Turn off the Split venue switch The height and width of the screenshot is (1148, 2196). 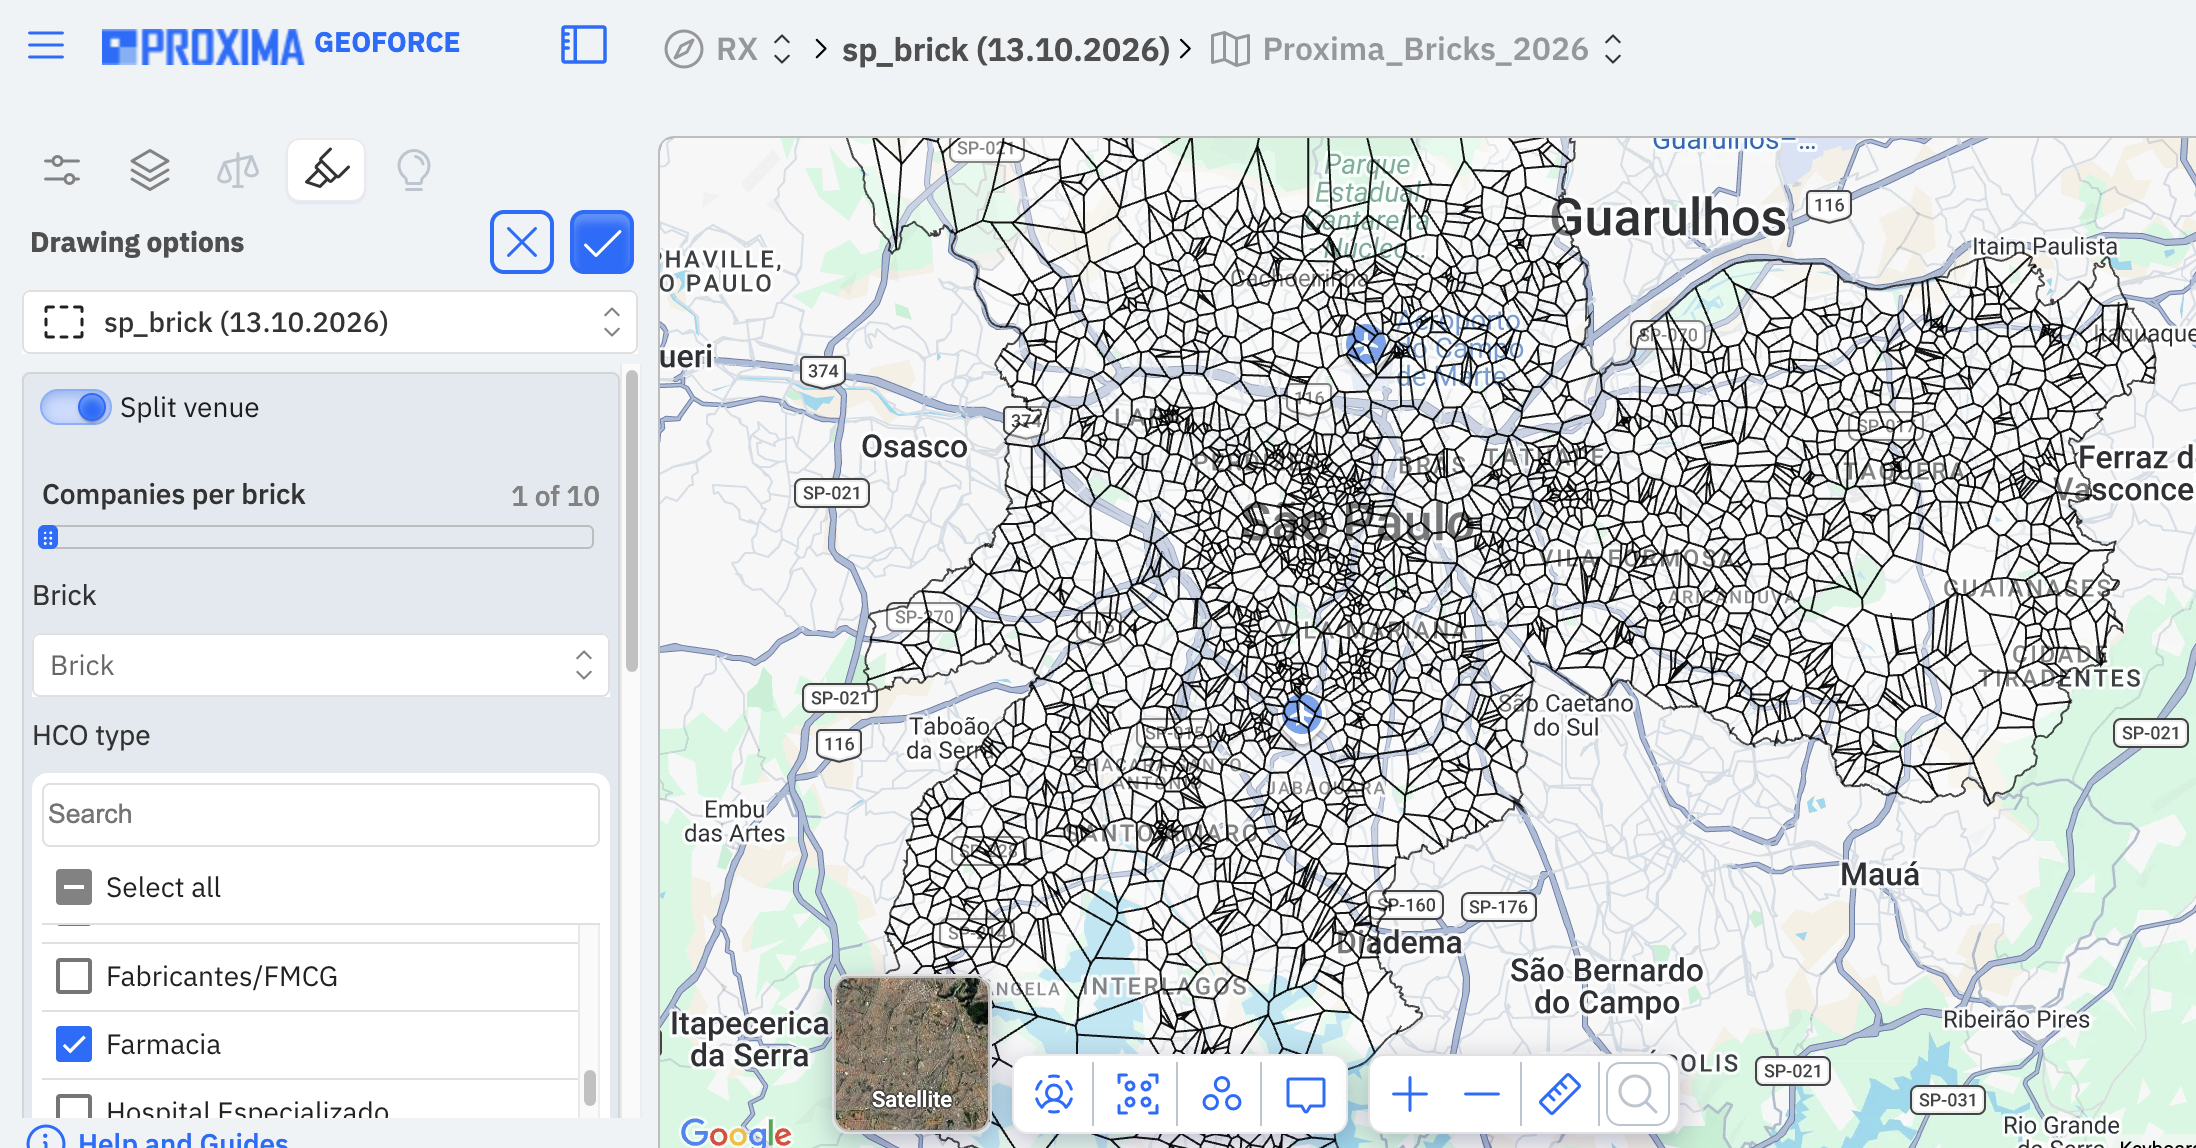click(x=75, y=407)
